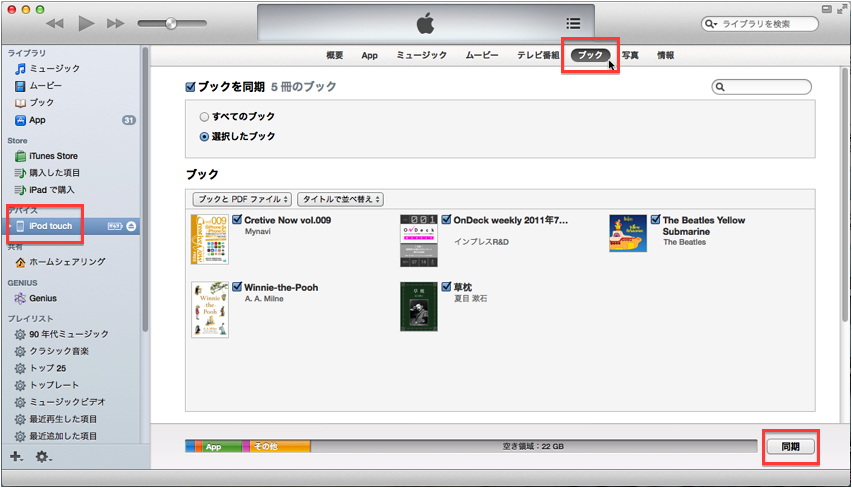This screenshot has height=488, width=852.
Task: Open the ブックと PDF ファイル dropdown
Action: click(x=242, y=199)
